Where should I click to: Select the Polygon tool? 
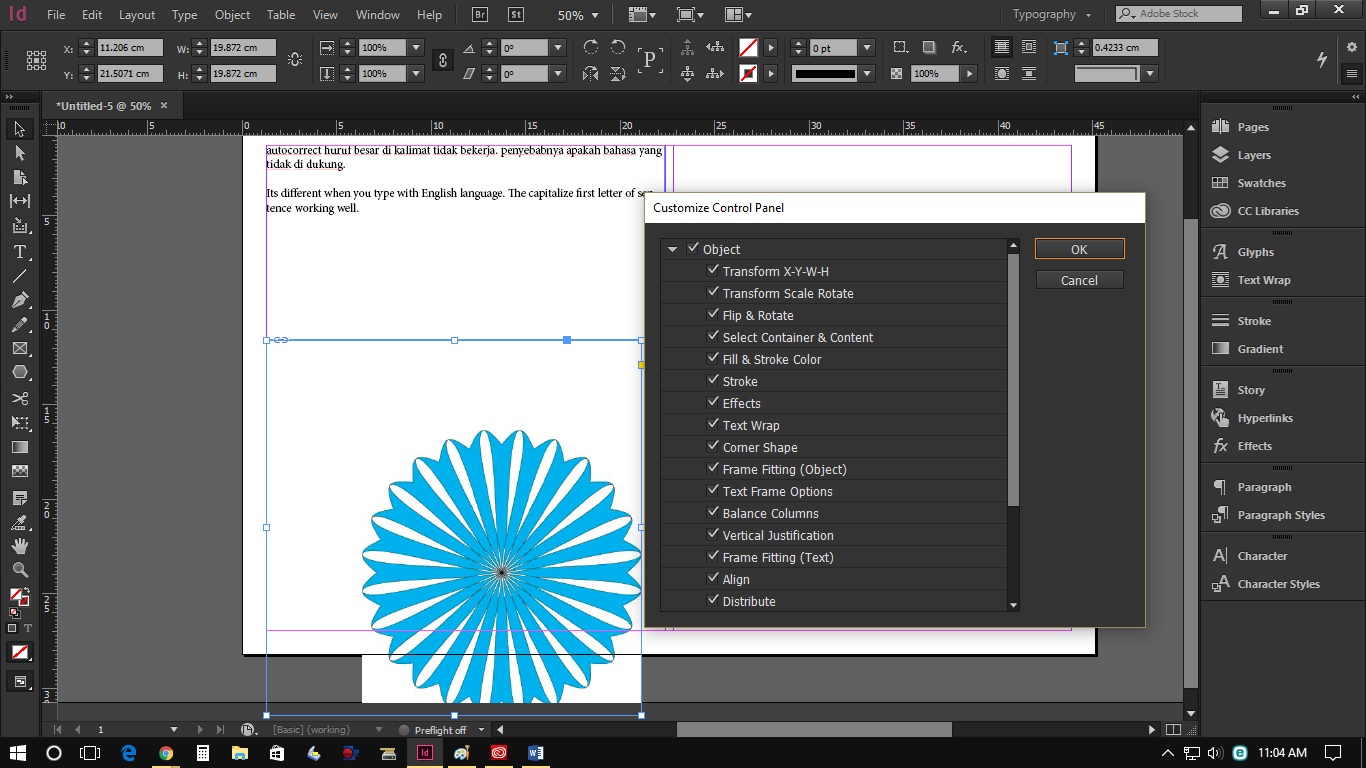[x=20, y=372]
